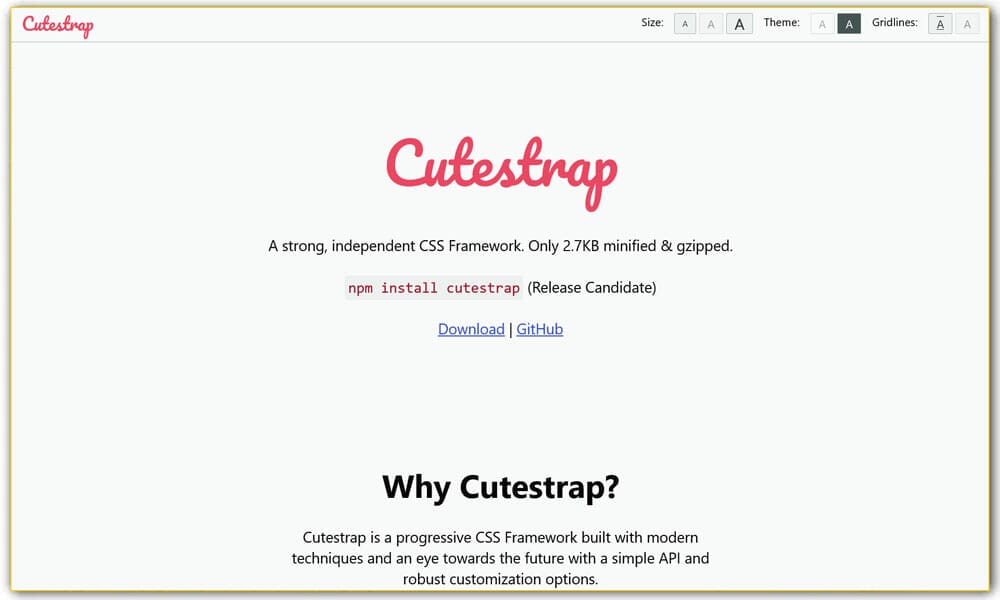Switch to the dark theme
Image resolution: width=1000 pixels, height=600 pixels.
pos(849,24)
